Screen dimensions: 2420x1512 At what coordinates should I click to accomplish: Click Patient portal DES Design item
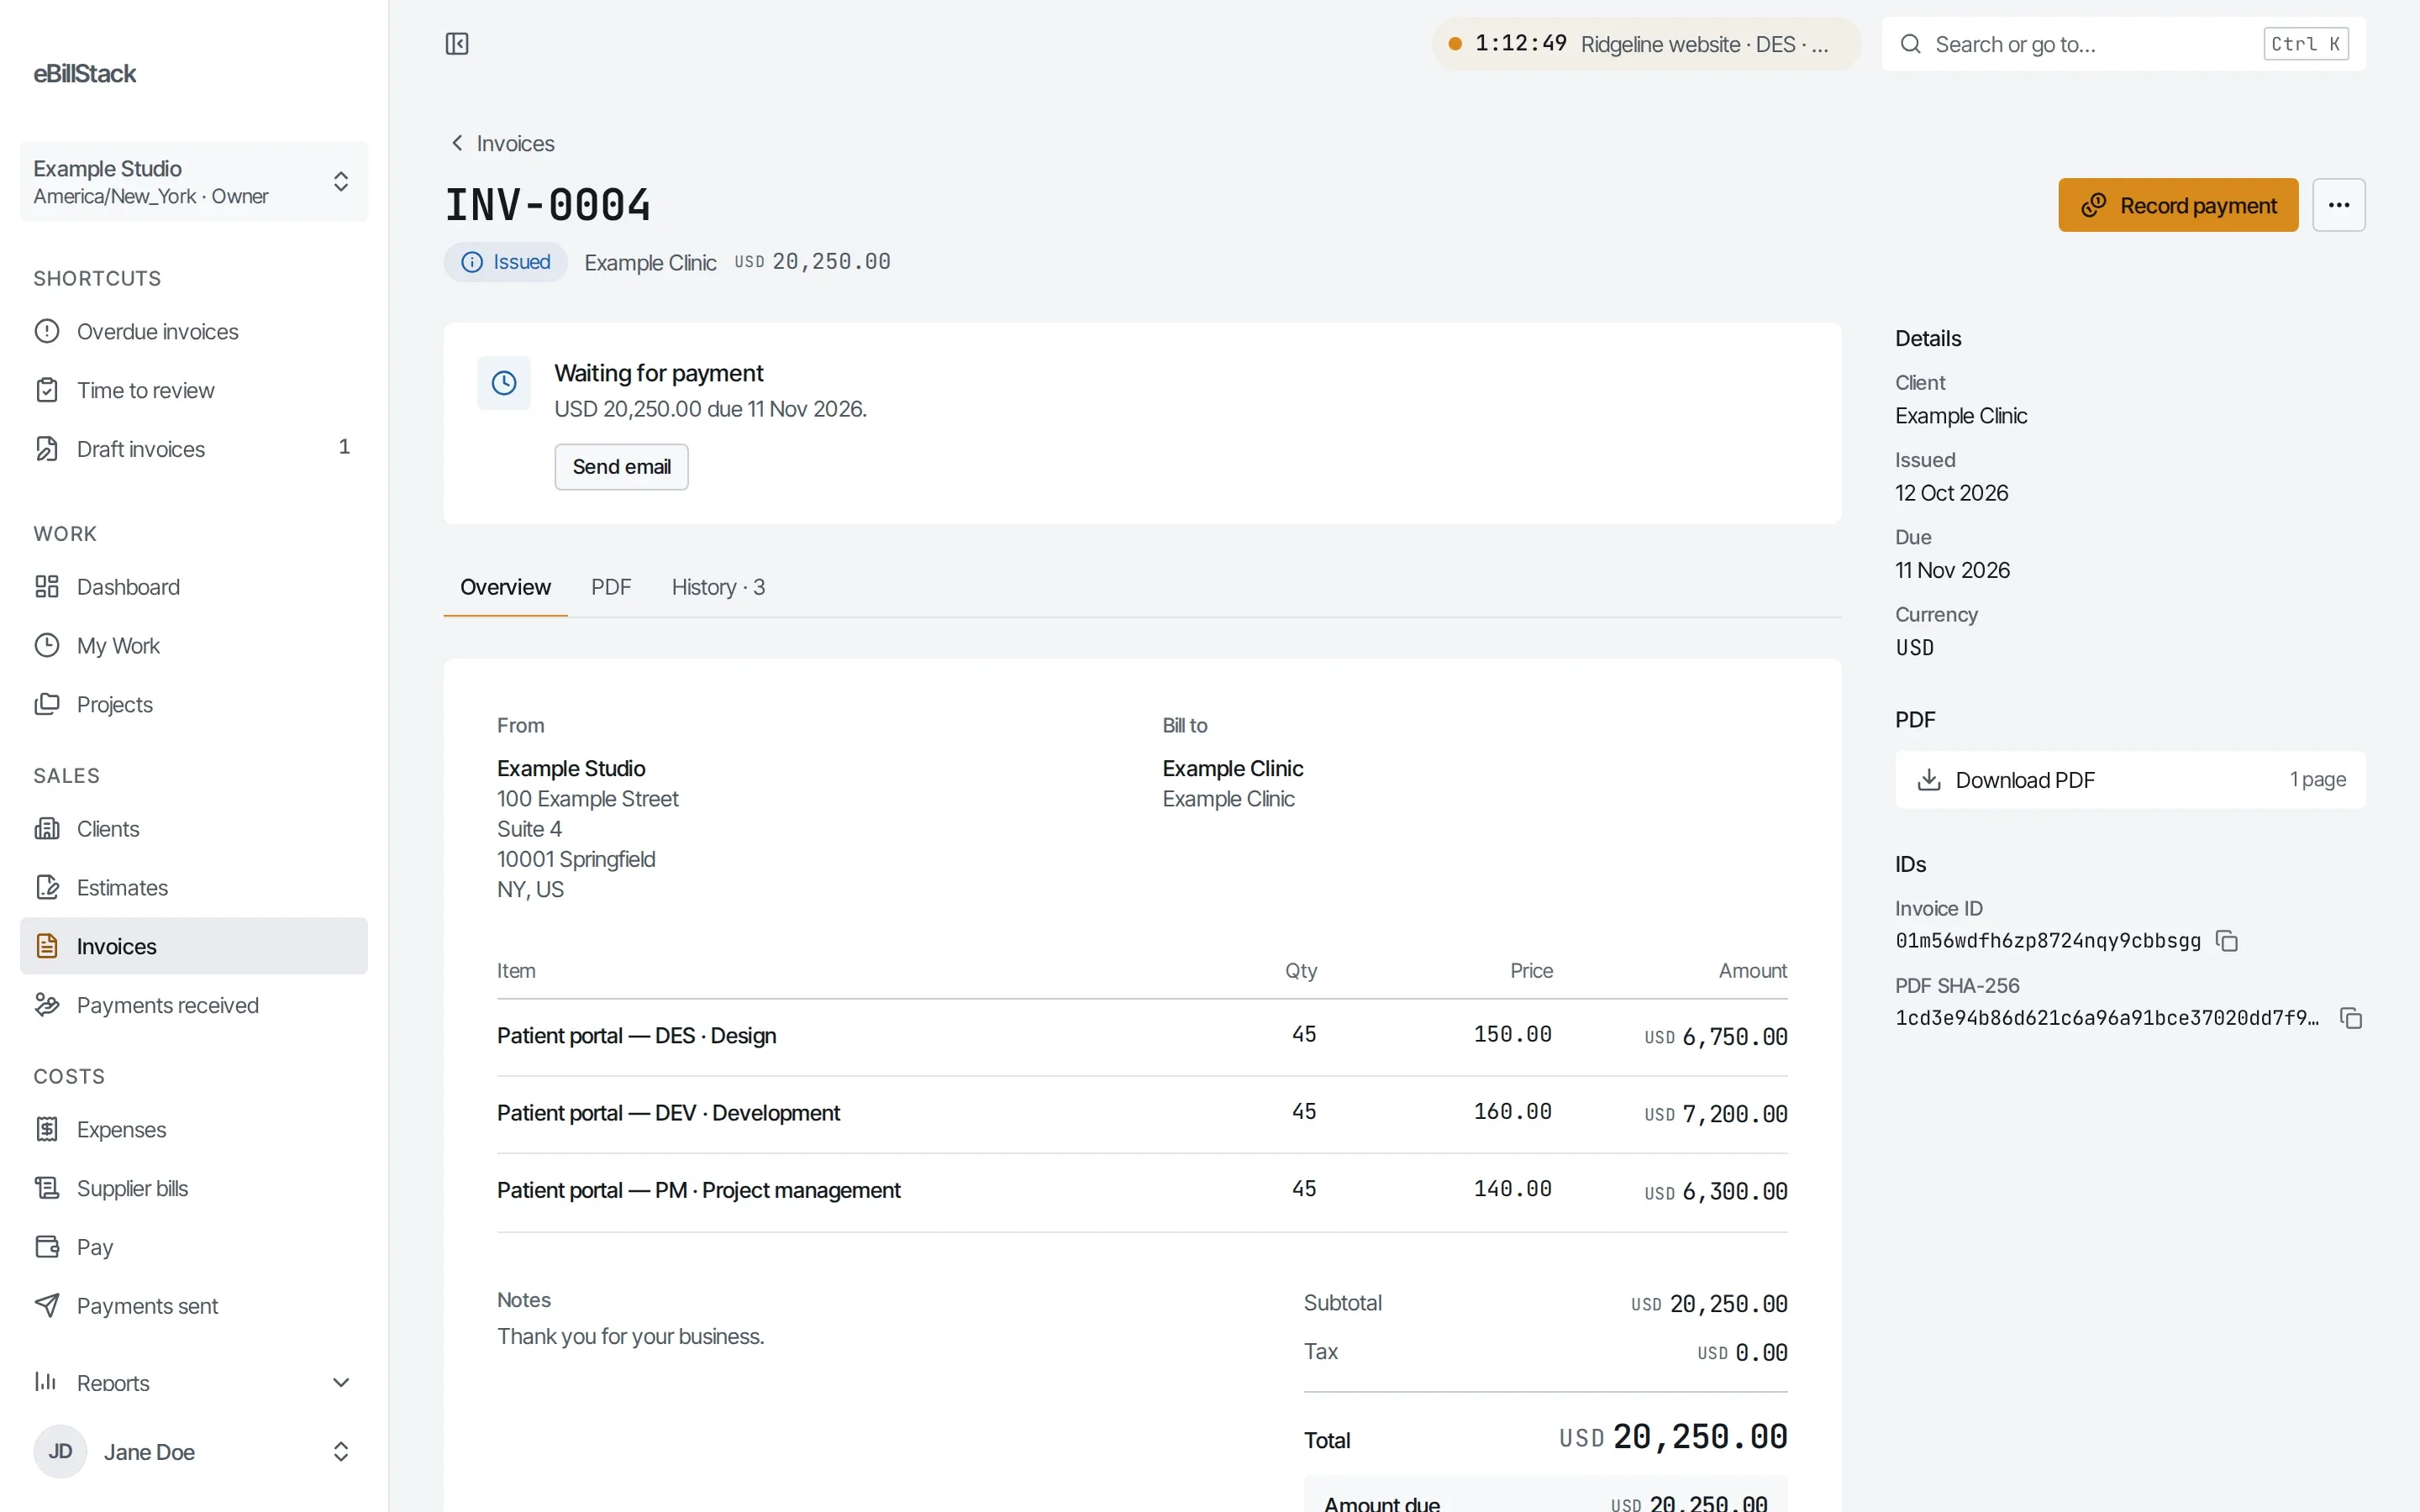point(636,1036)
